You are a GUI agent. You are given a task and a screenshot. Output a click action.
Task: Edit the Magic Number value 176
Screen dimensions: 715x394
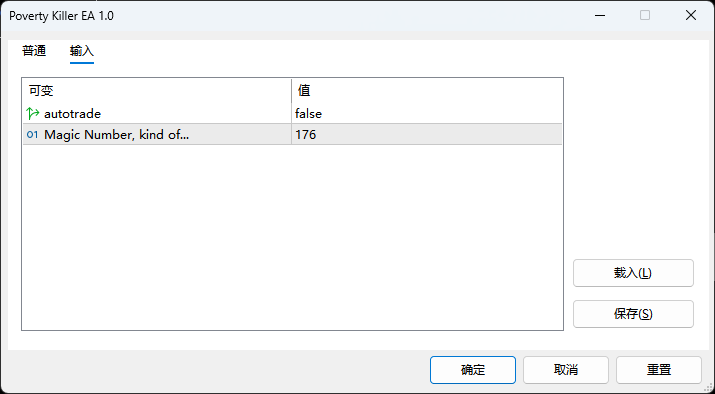point(426,135)
